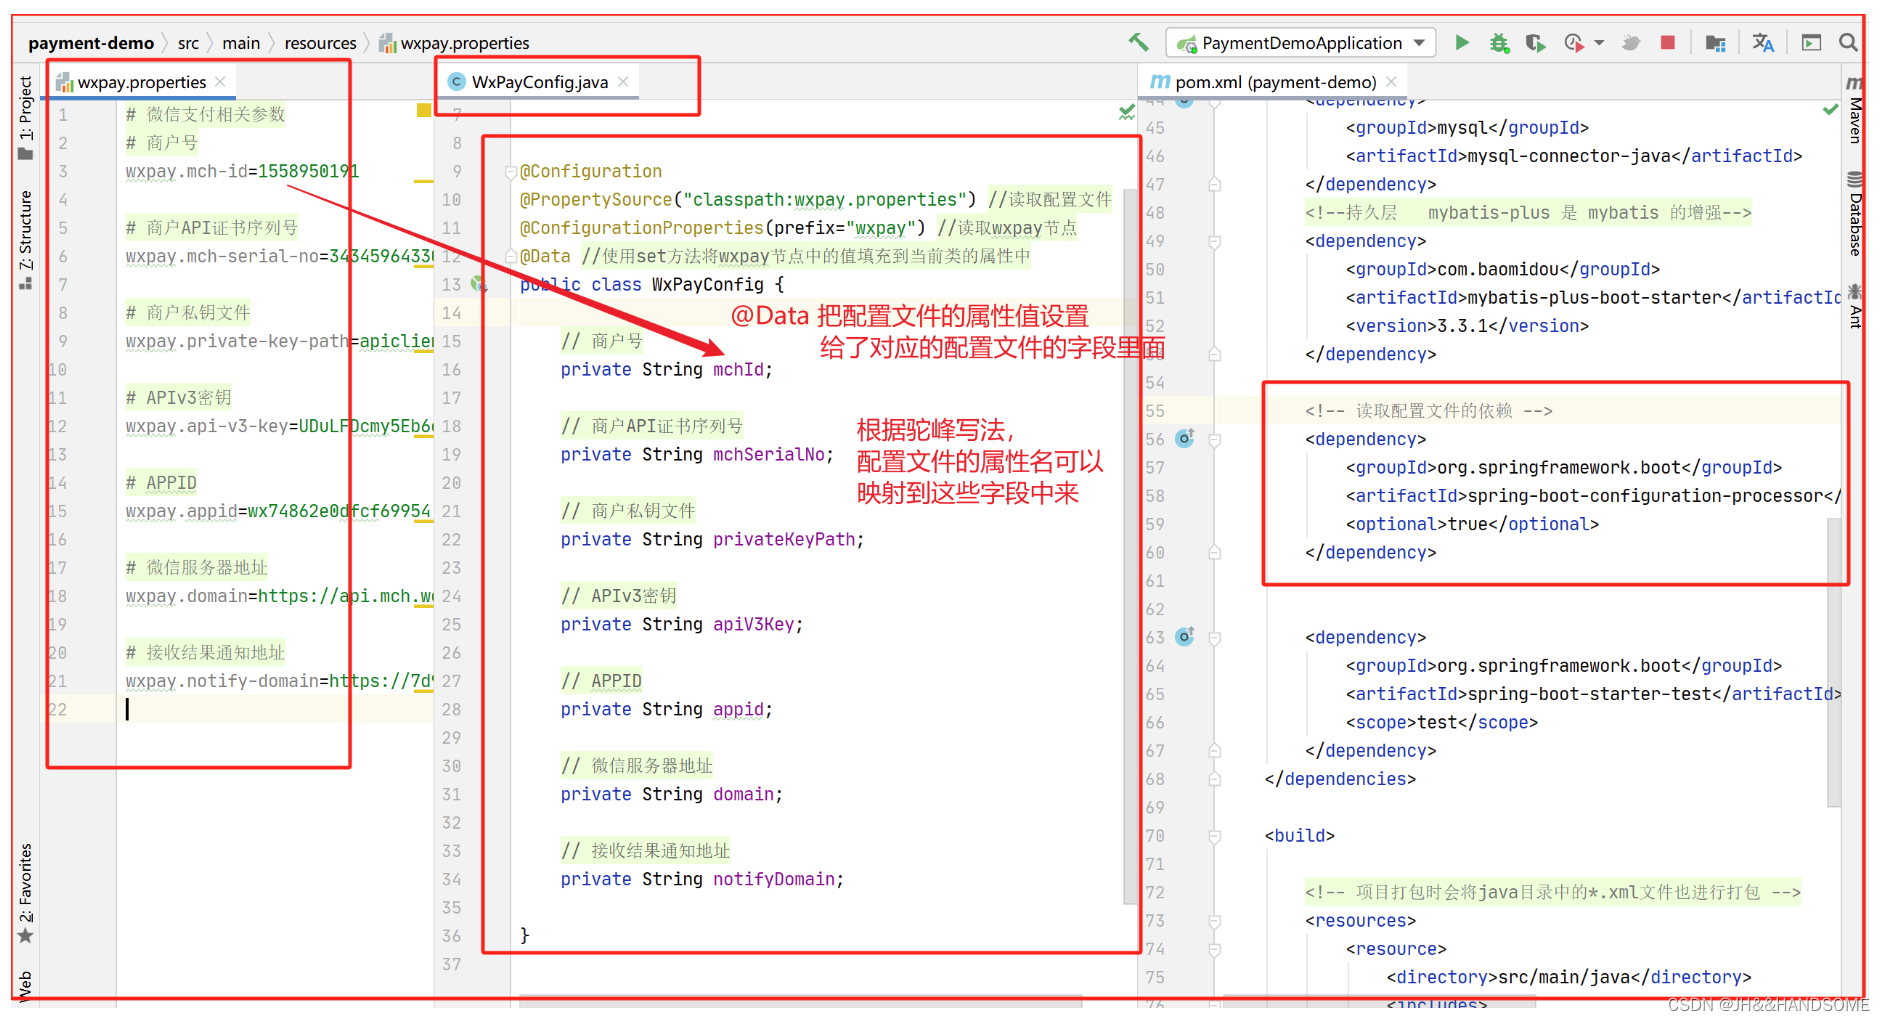Open the Project tool window
This screenshot has width=1885, height=1021.
pyautogui.click(x=25, y=117)
